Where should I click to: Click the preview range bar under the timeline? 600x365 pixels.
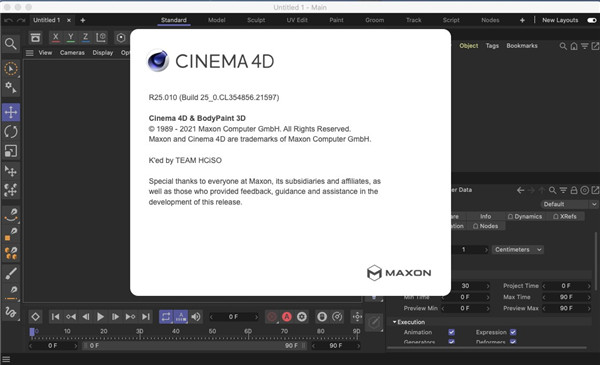point(195,346)
